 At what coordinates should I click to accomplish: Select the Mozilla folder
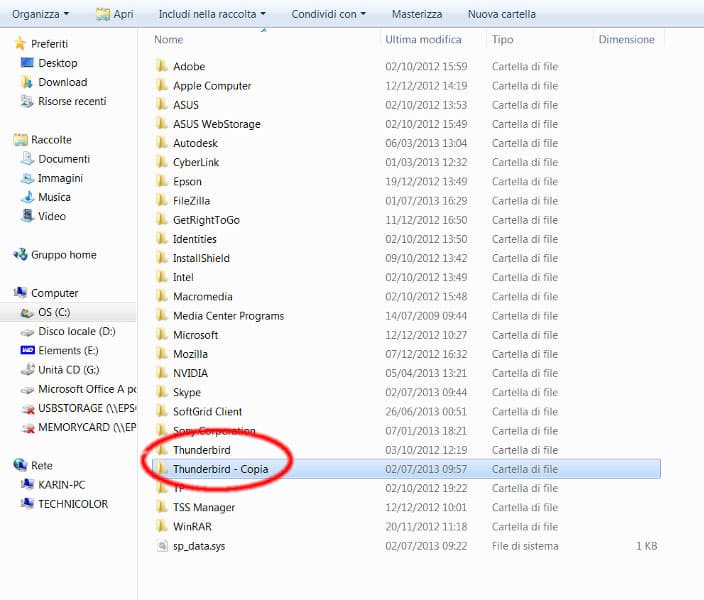click(190, 354)
